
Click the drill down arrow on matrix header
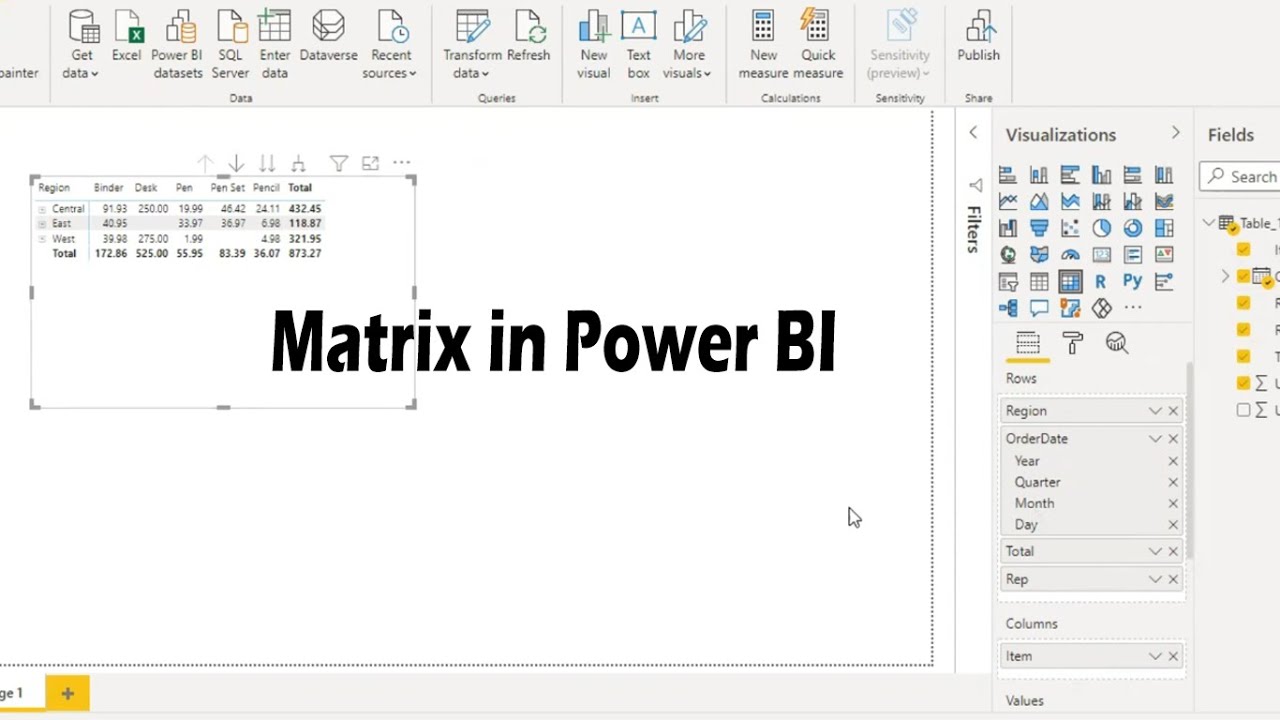coord(236,163)
